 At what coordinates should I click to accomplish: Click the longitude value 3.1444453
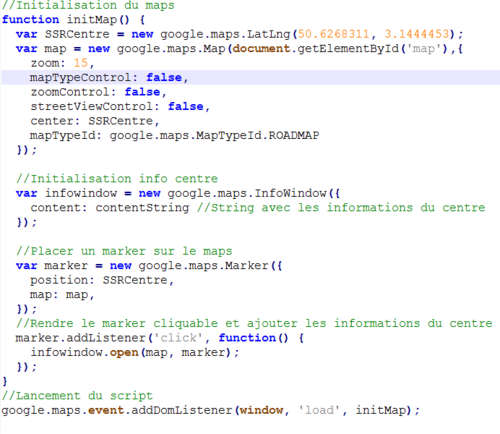point(417,34)
